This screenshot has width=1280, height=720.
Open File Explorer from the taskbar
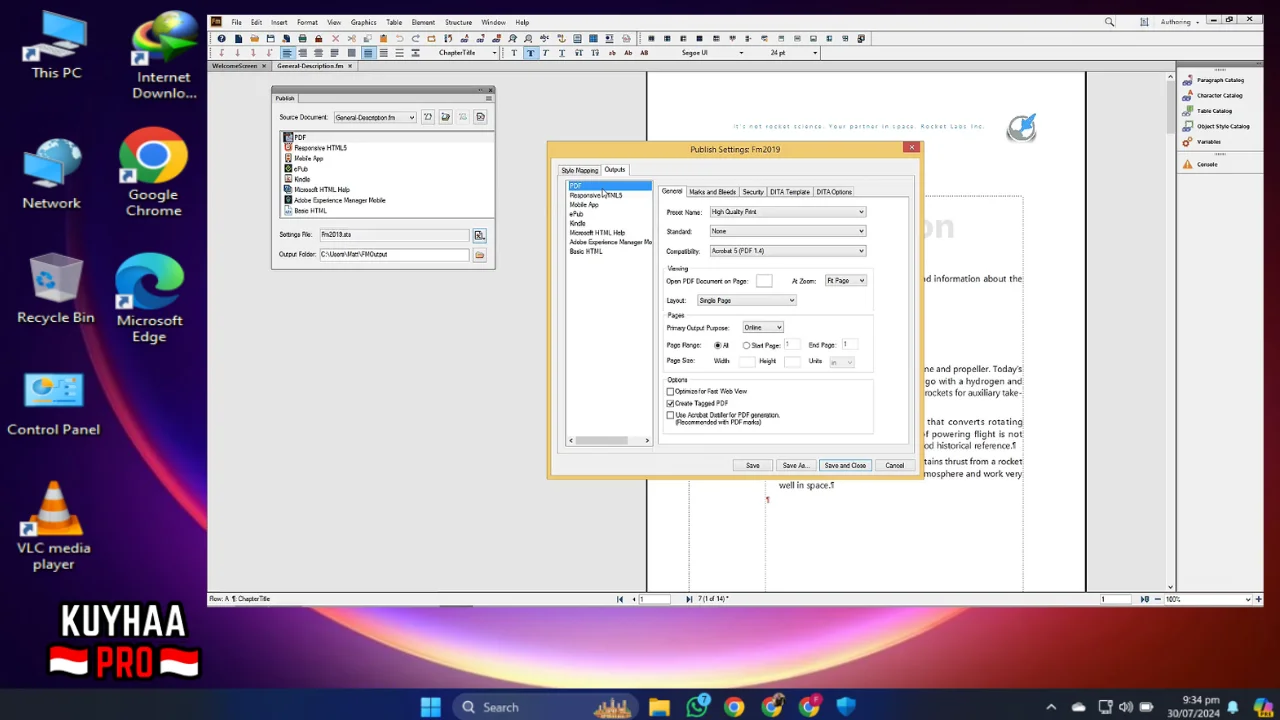coord(659,707)
